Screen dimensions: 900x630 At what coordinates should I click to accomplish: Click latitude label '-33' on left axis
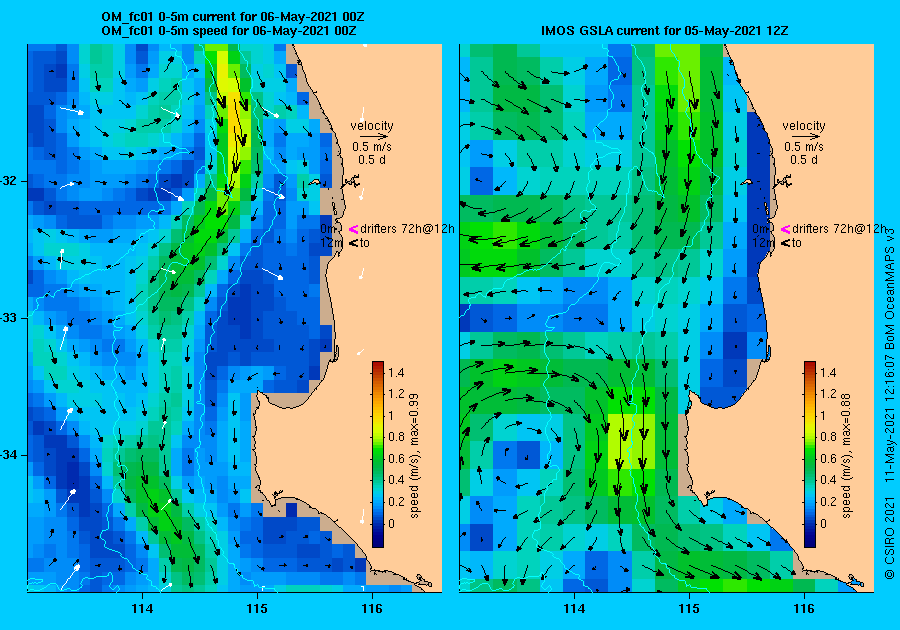click(10, 318)
